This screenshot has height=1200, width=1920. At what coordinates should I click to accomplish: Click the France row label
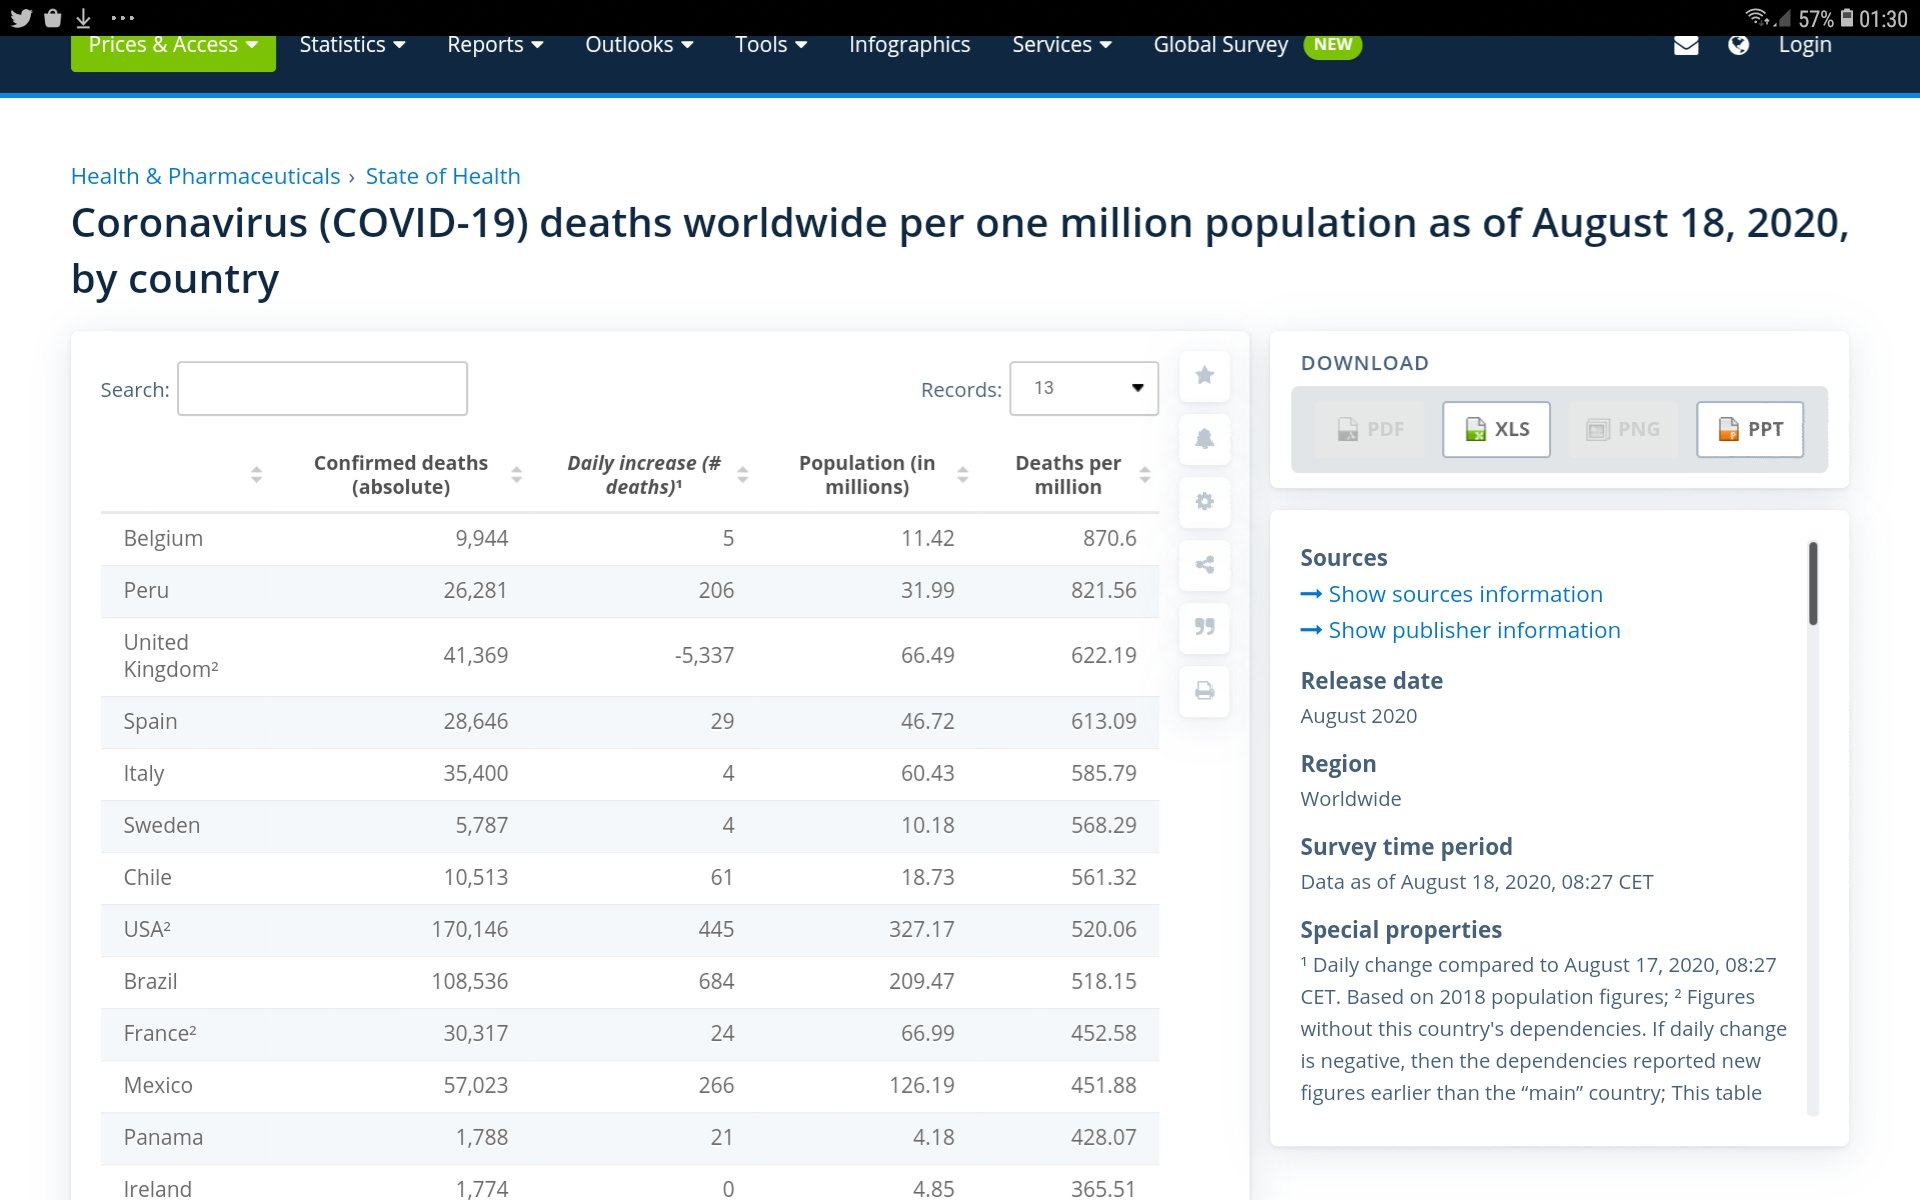pyautogui.click(x=160, y=1033)
